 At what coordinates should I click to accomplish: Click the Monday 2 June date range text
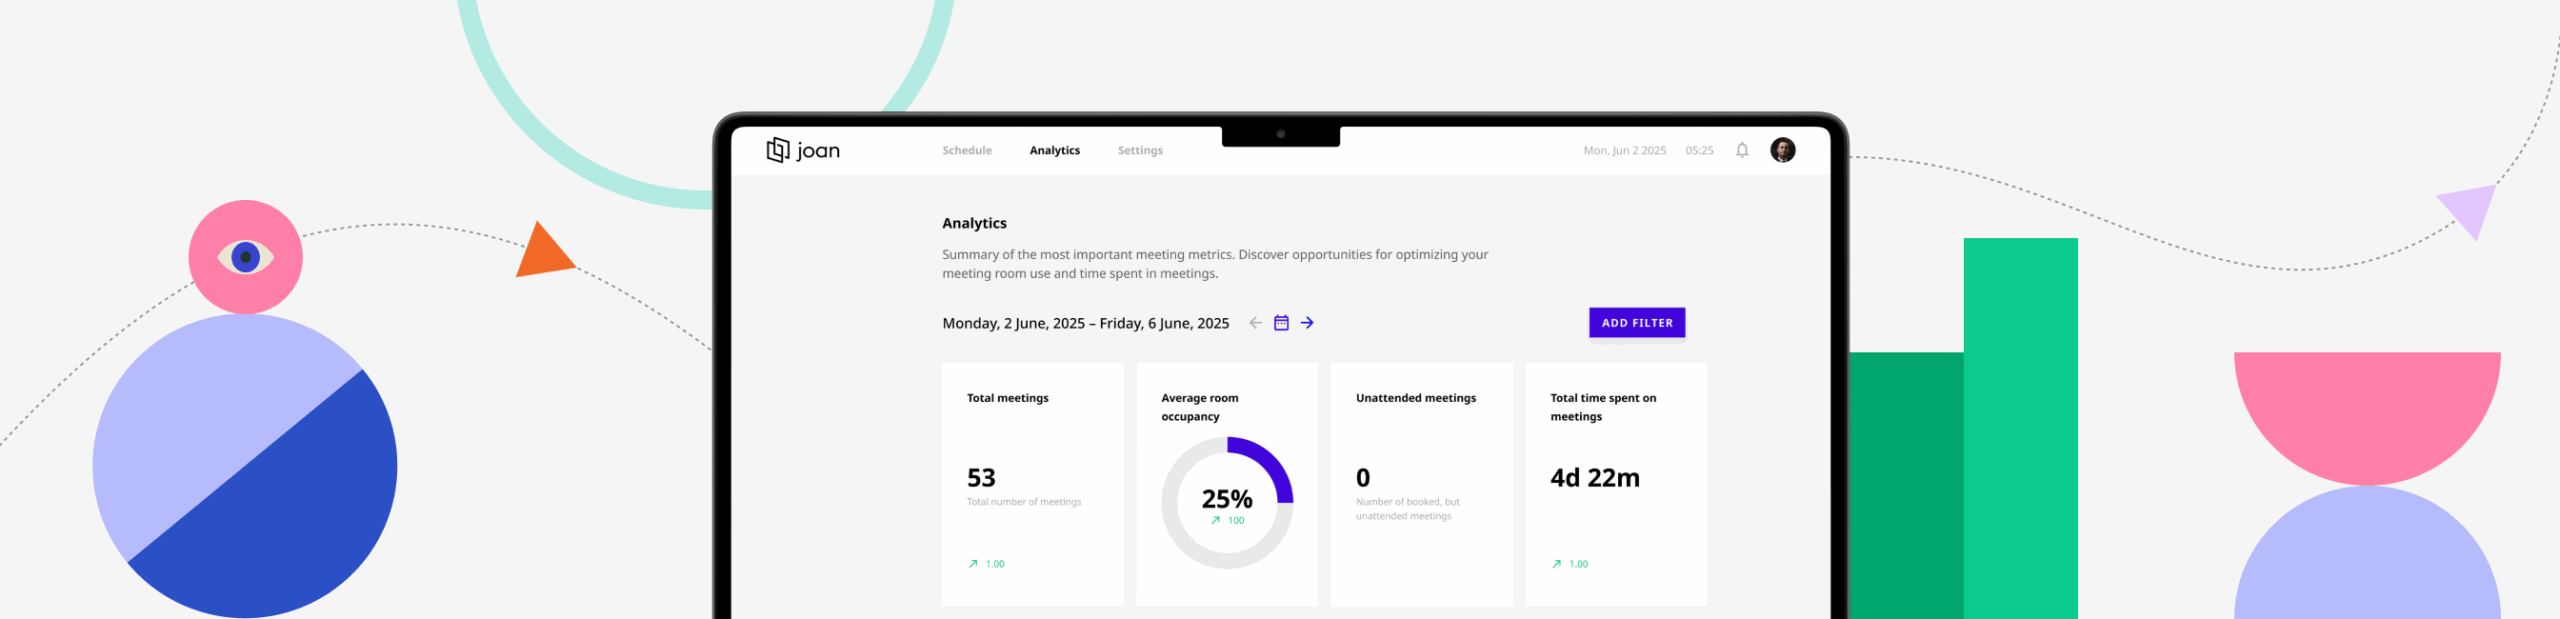(x=1085, y=323)
